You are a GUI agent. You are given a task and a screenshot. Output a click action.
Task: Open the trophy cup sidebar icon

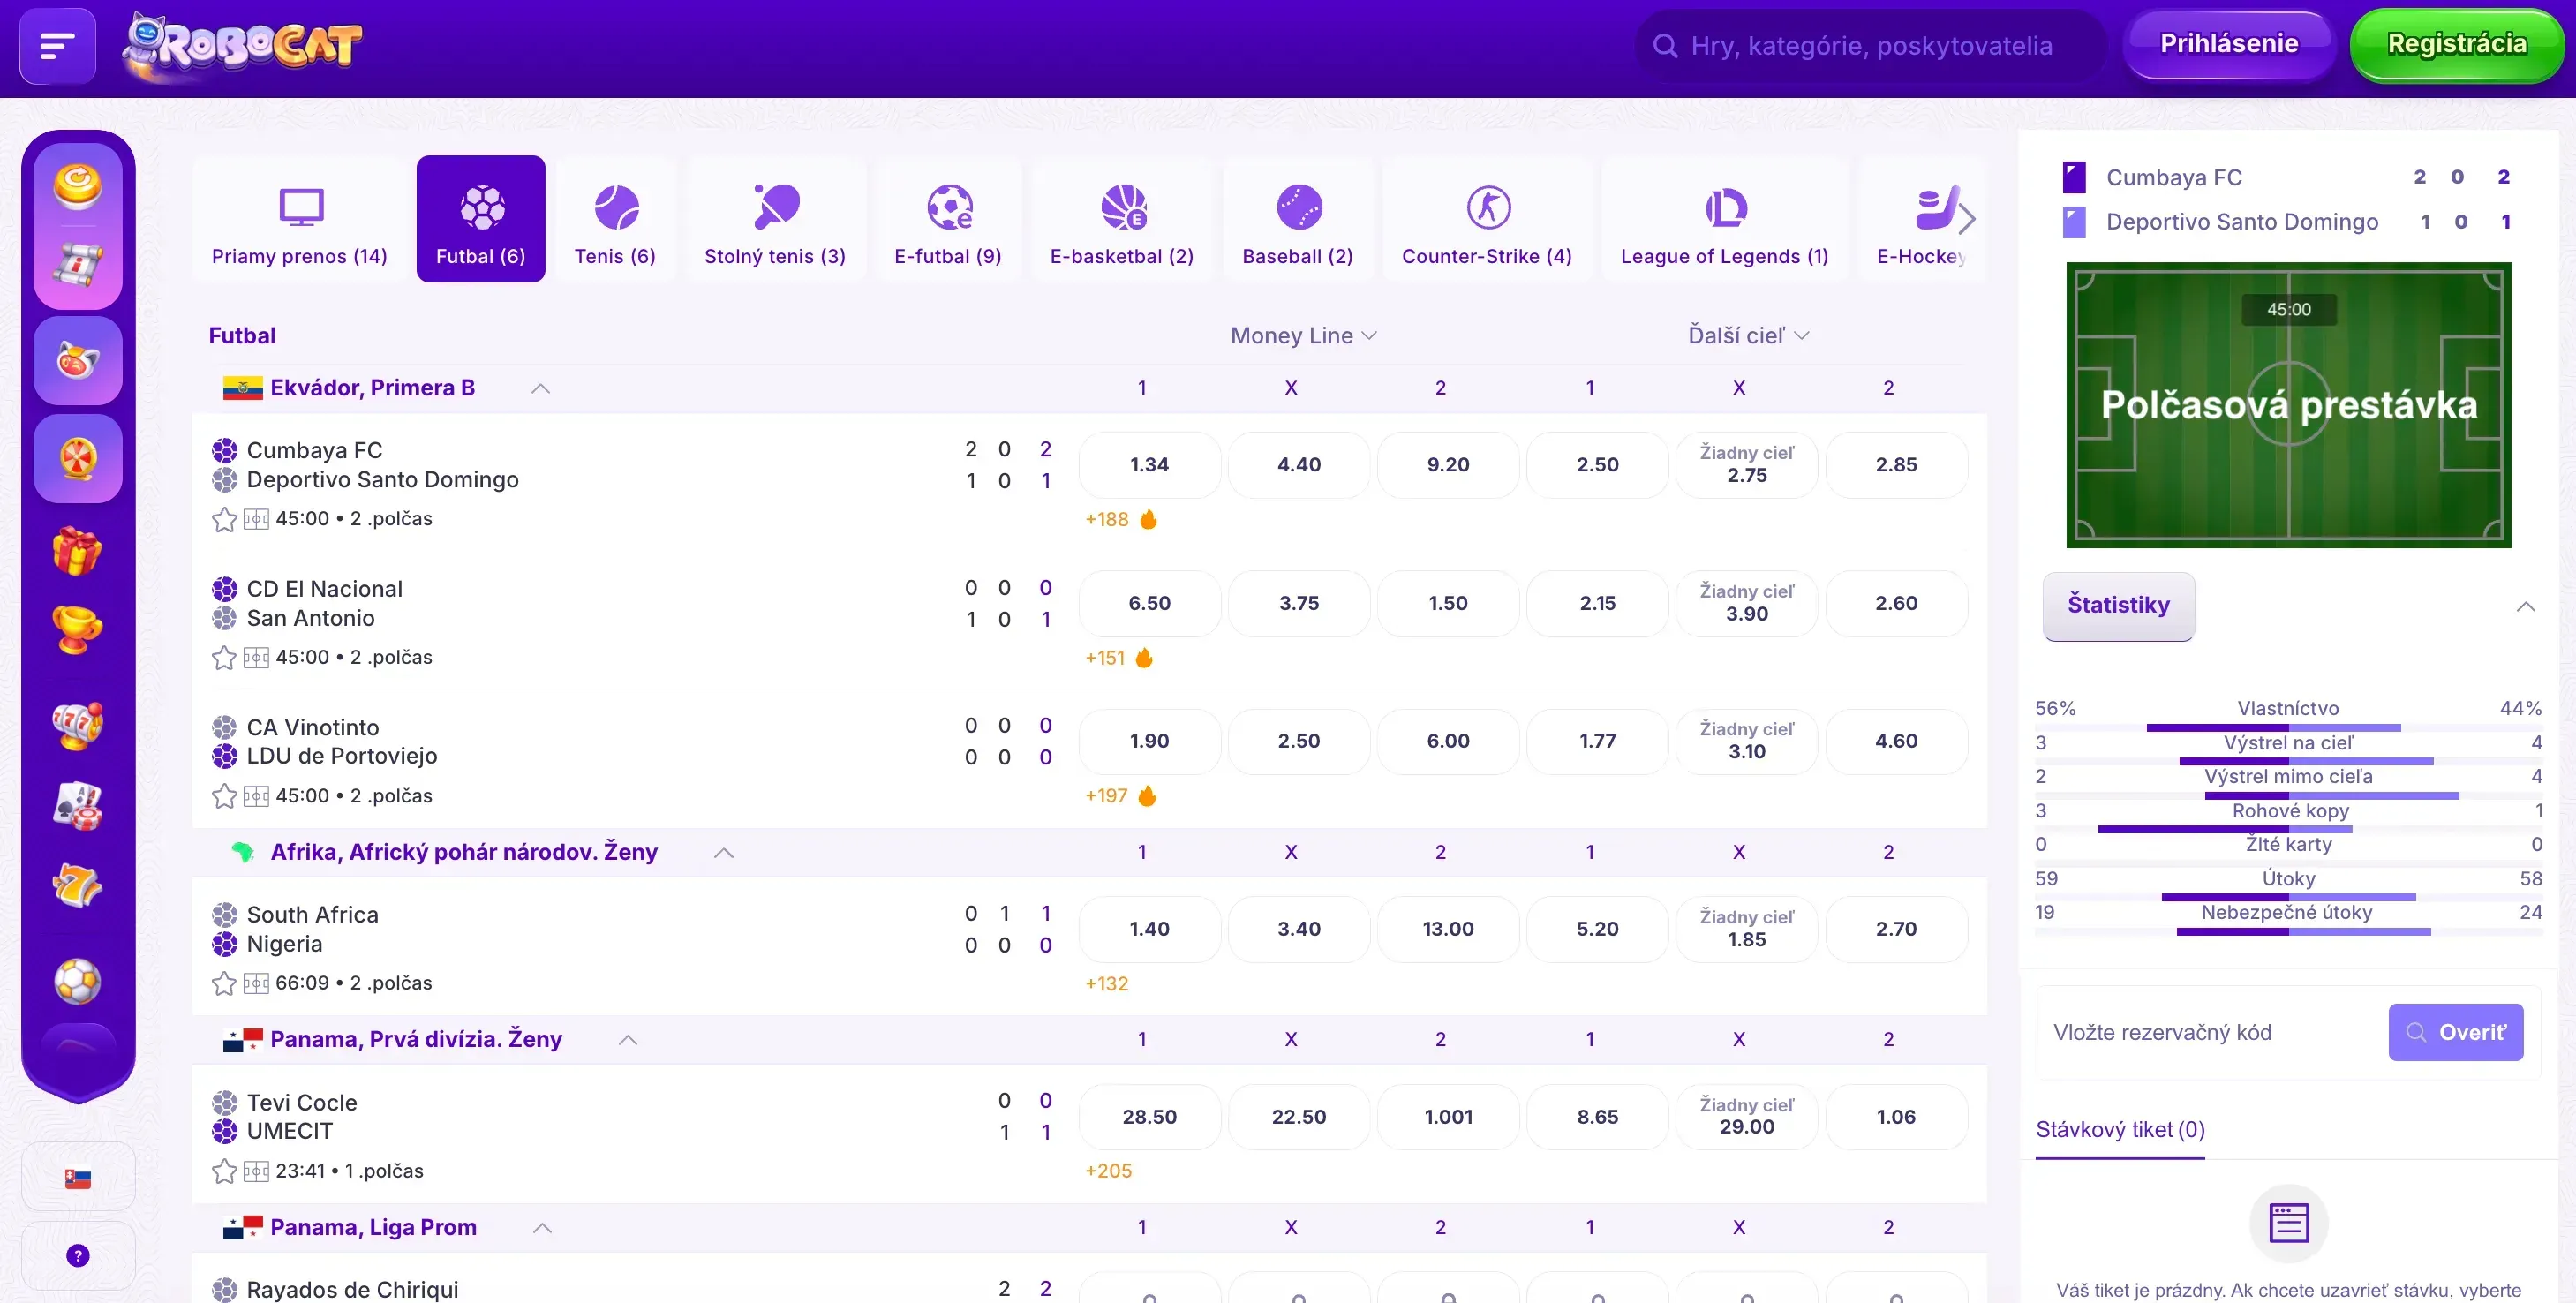[x=78, y=630]
